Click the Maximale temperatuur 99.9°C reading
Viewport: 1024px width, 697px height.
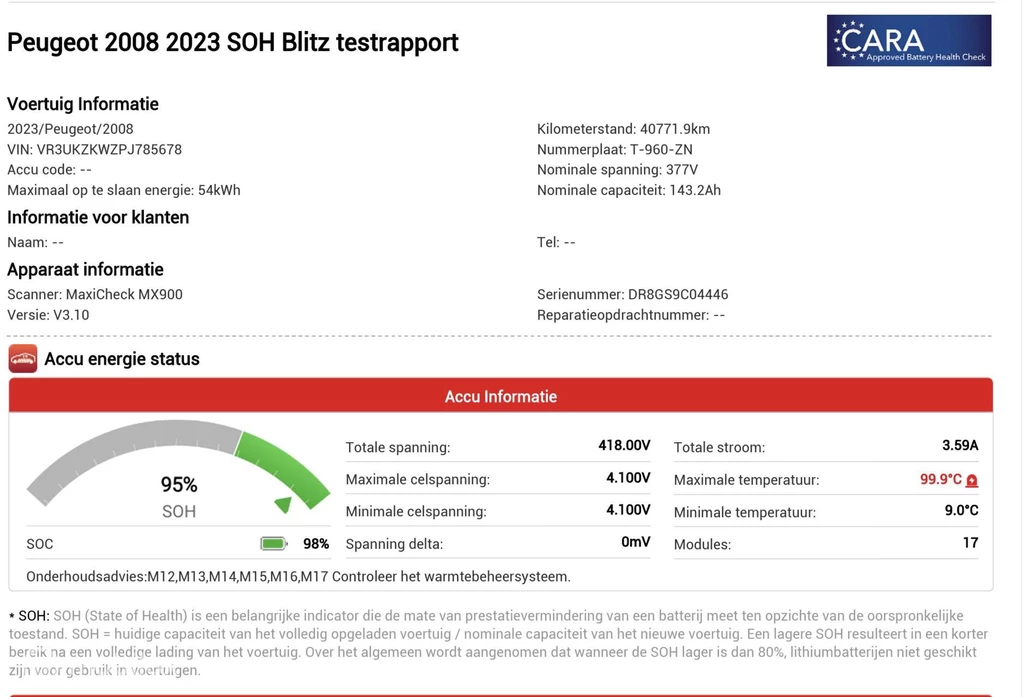(x=940, y=479)
